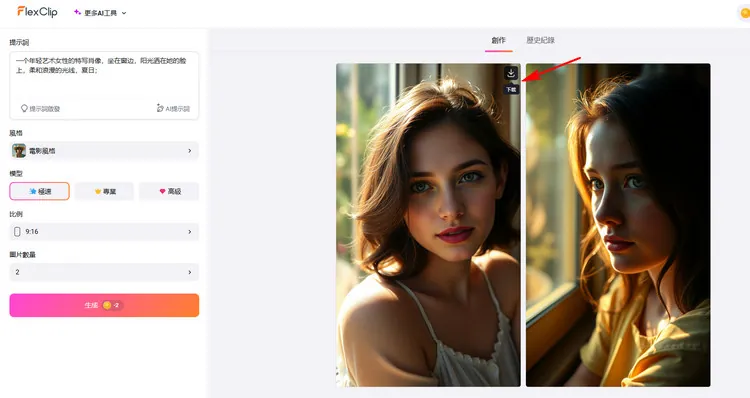Click the pink-orange generate button

[x=104, y=305]
